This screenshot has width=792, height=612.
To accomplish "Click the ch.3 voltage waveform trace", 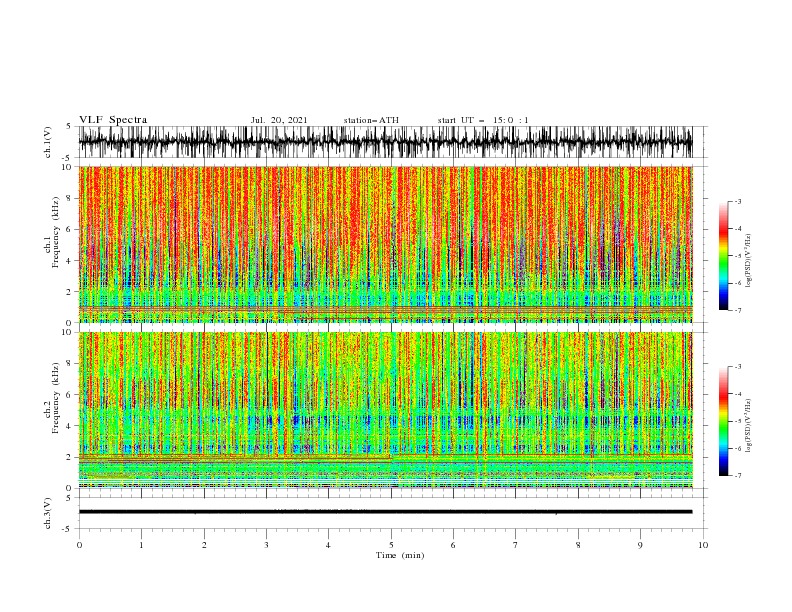I will (x=385, y=512).
